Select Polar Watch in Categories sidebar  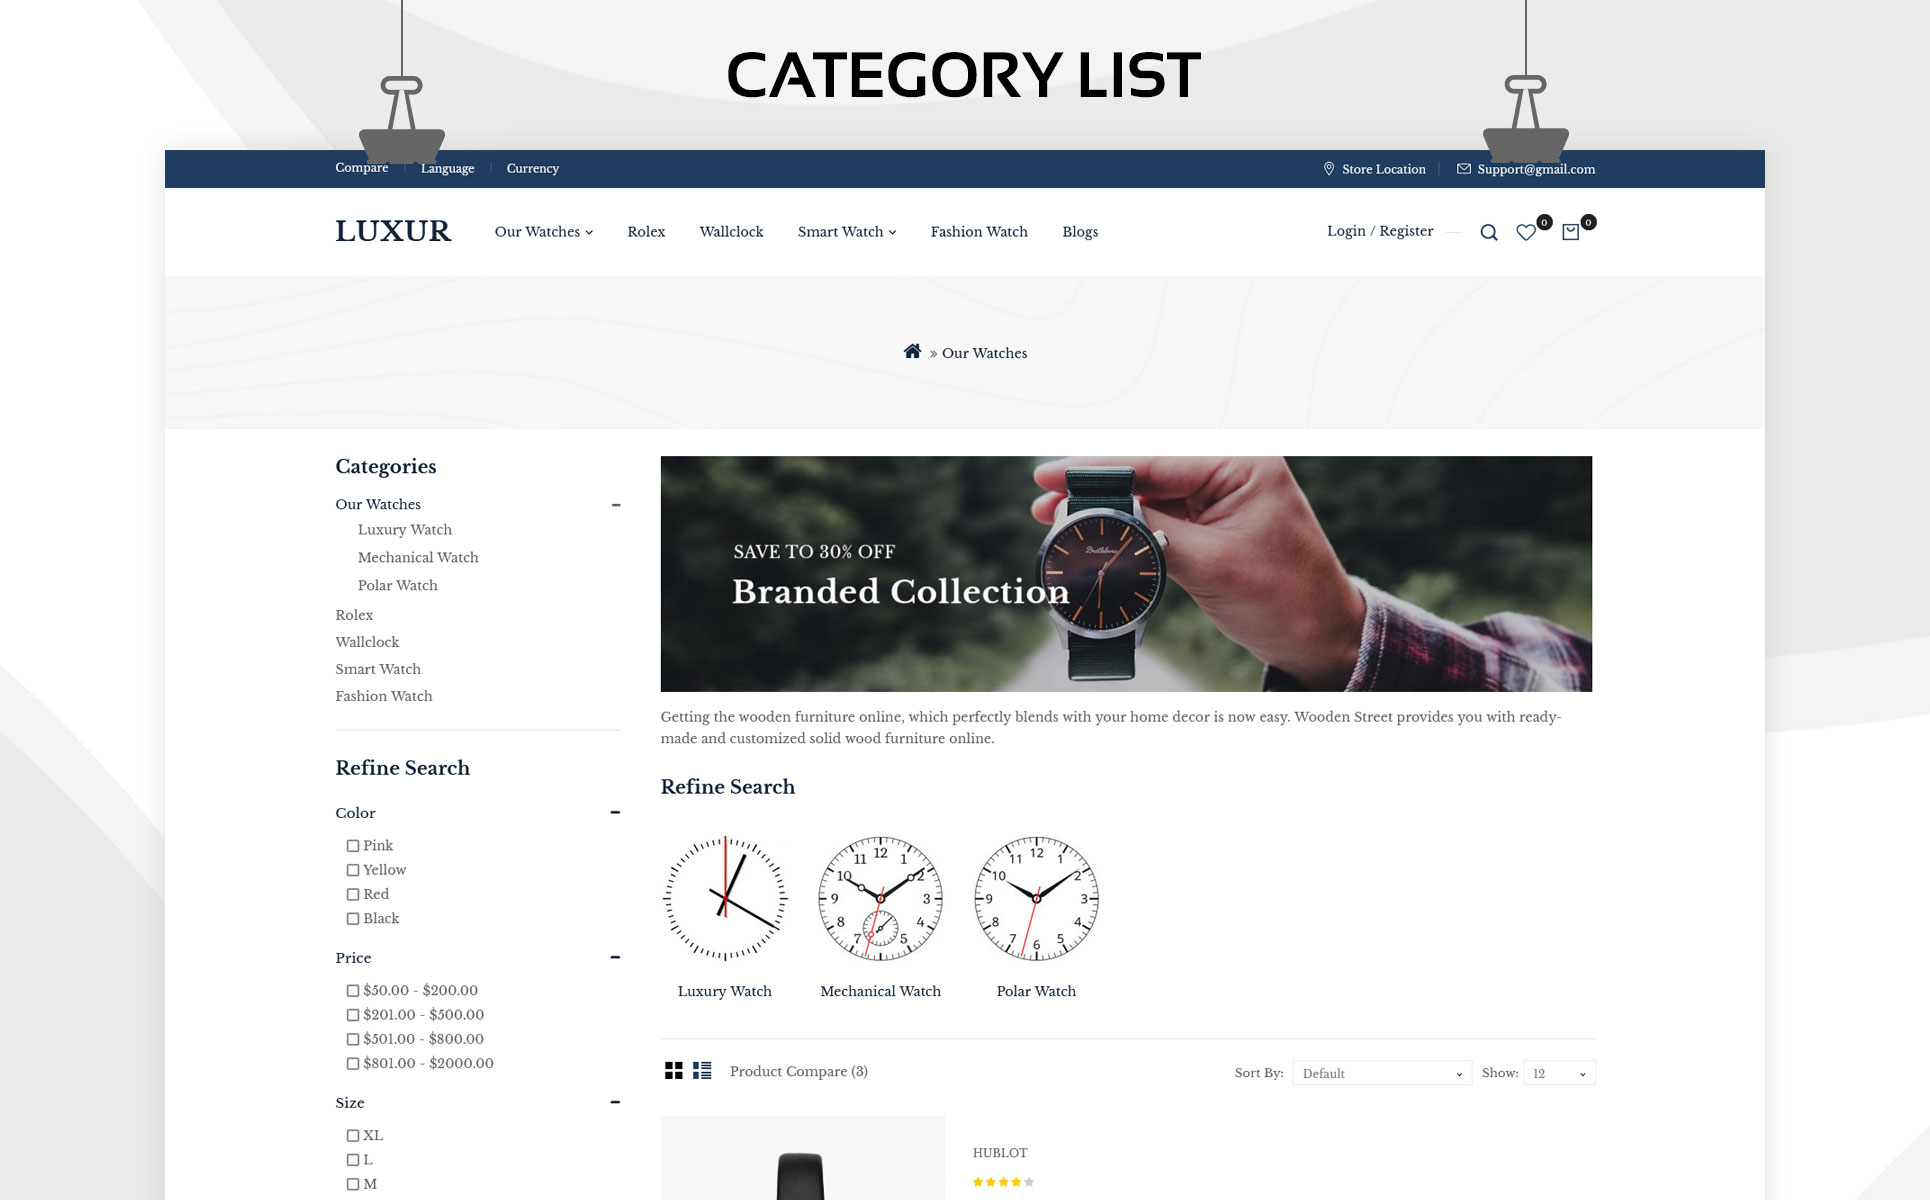tap(398, 586)
